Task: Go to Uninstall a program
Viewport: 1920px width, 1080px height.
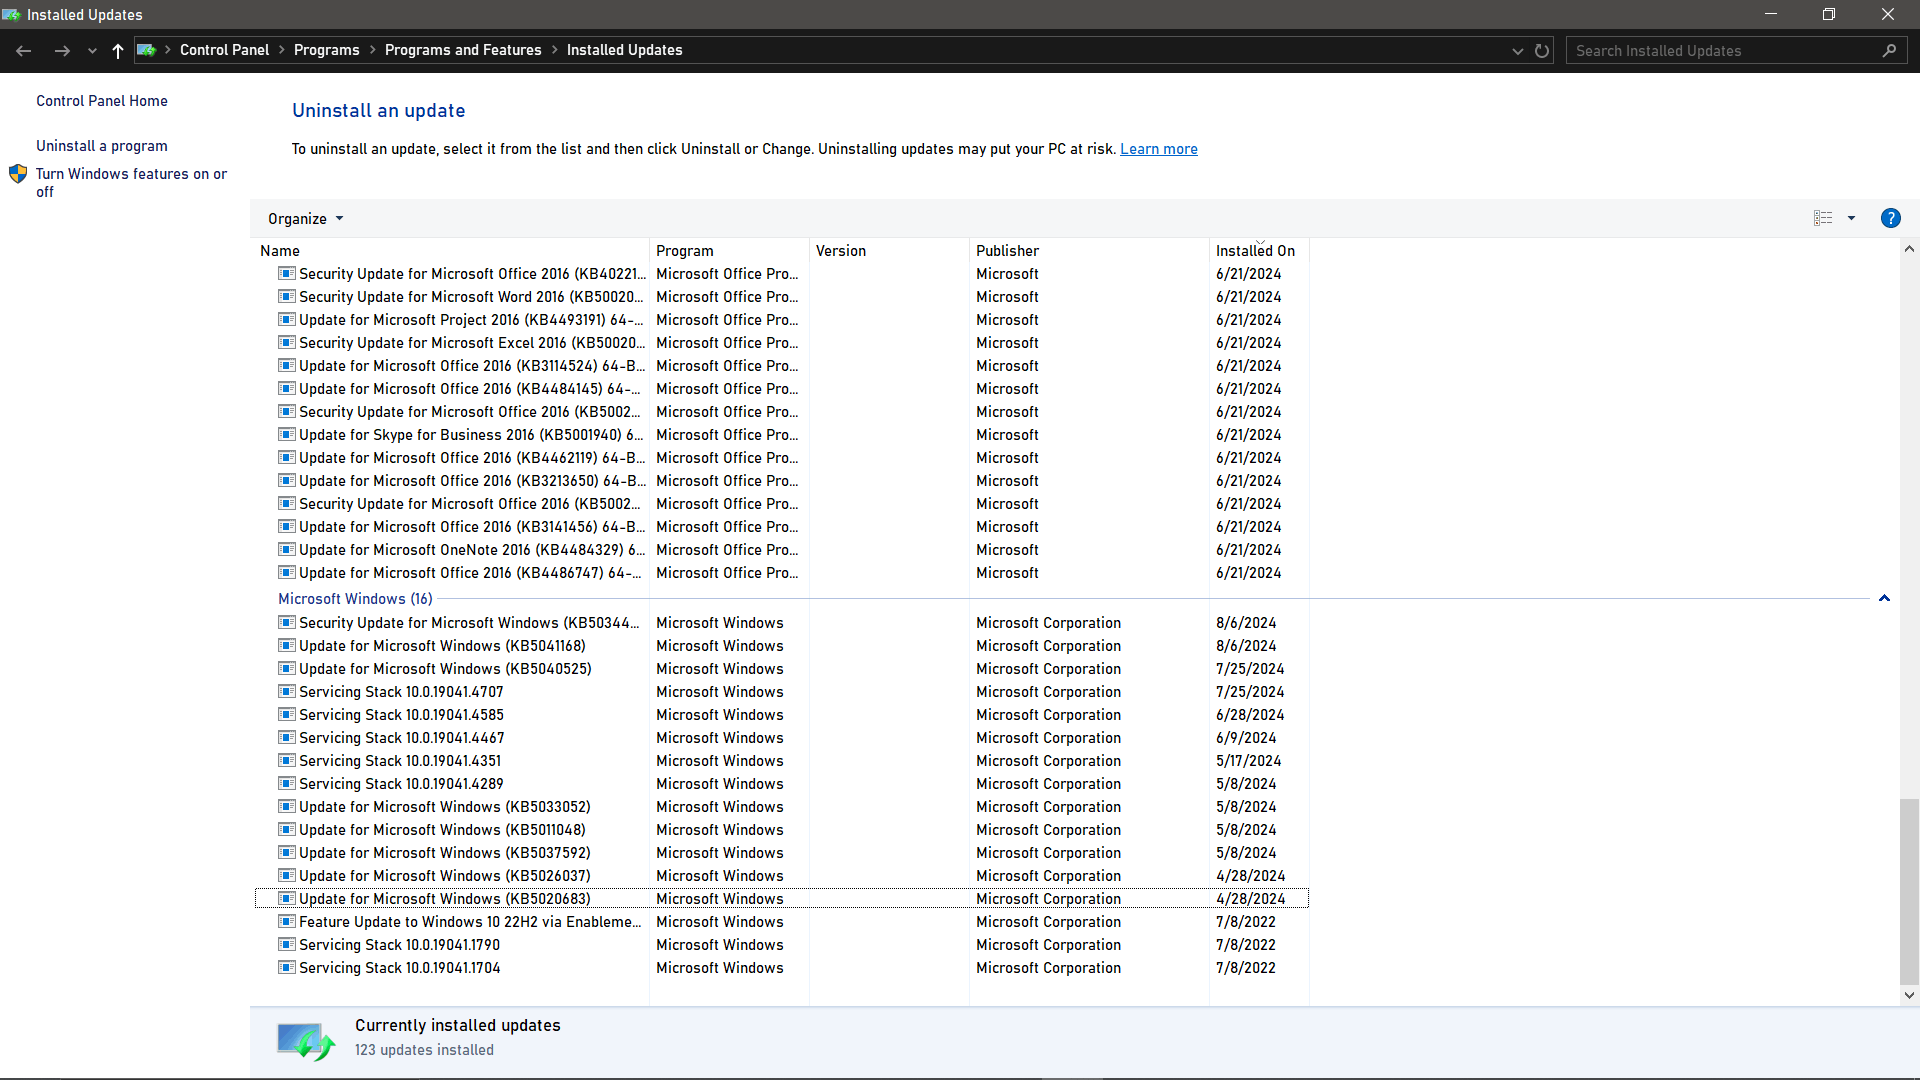Action: [x=102, y=146]
